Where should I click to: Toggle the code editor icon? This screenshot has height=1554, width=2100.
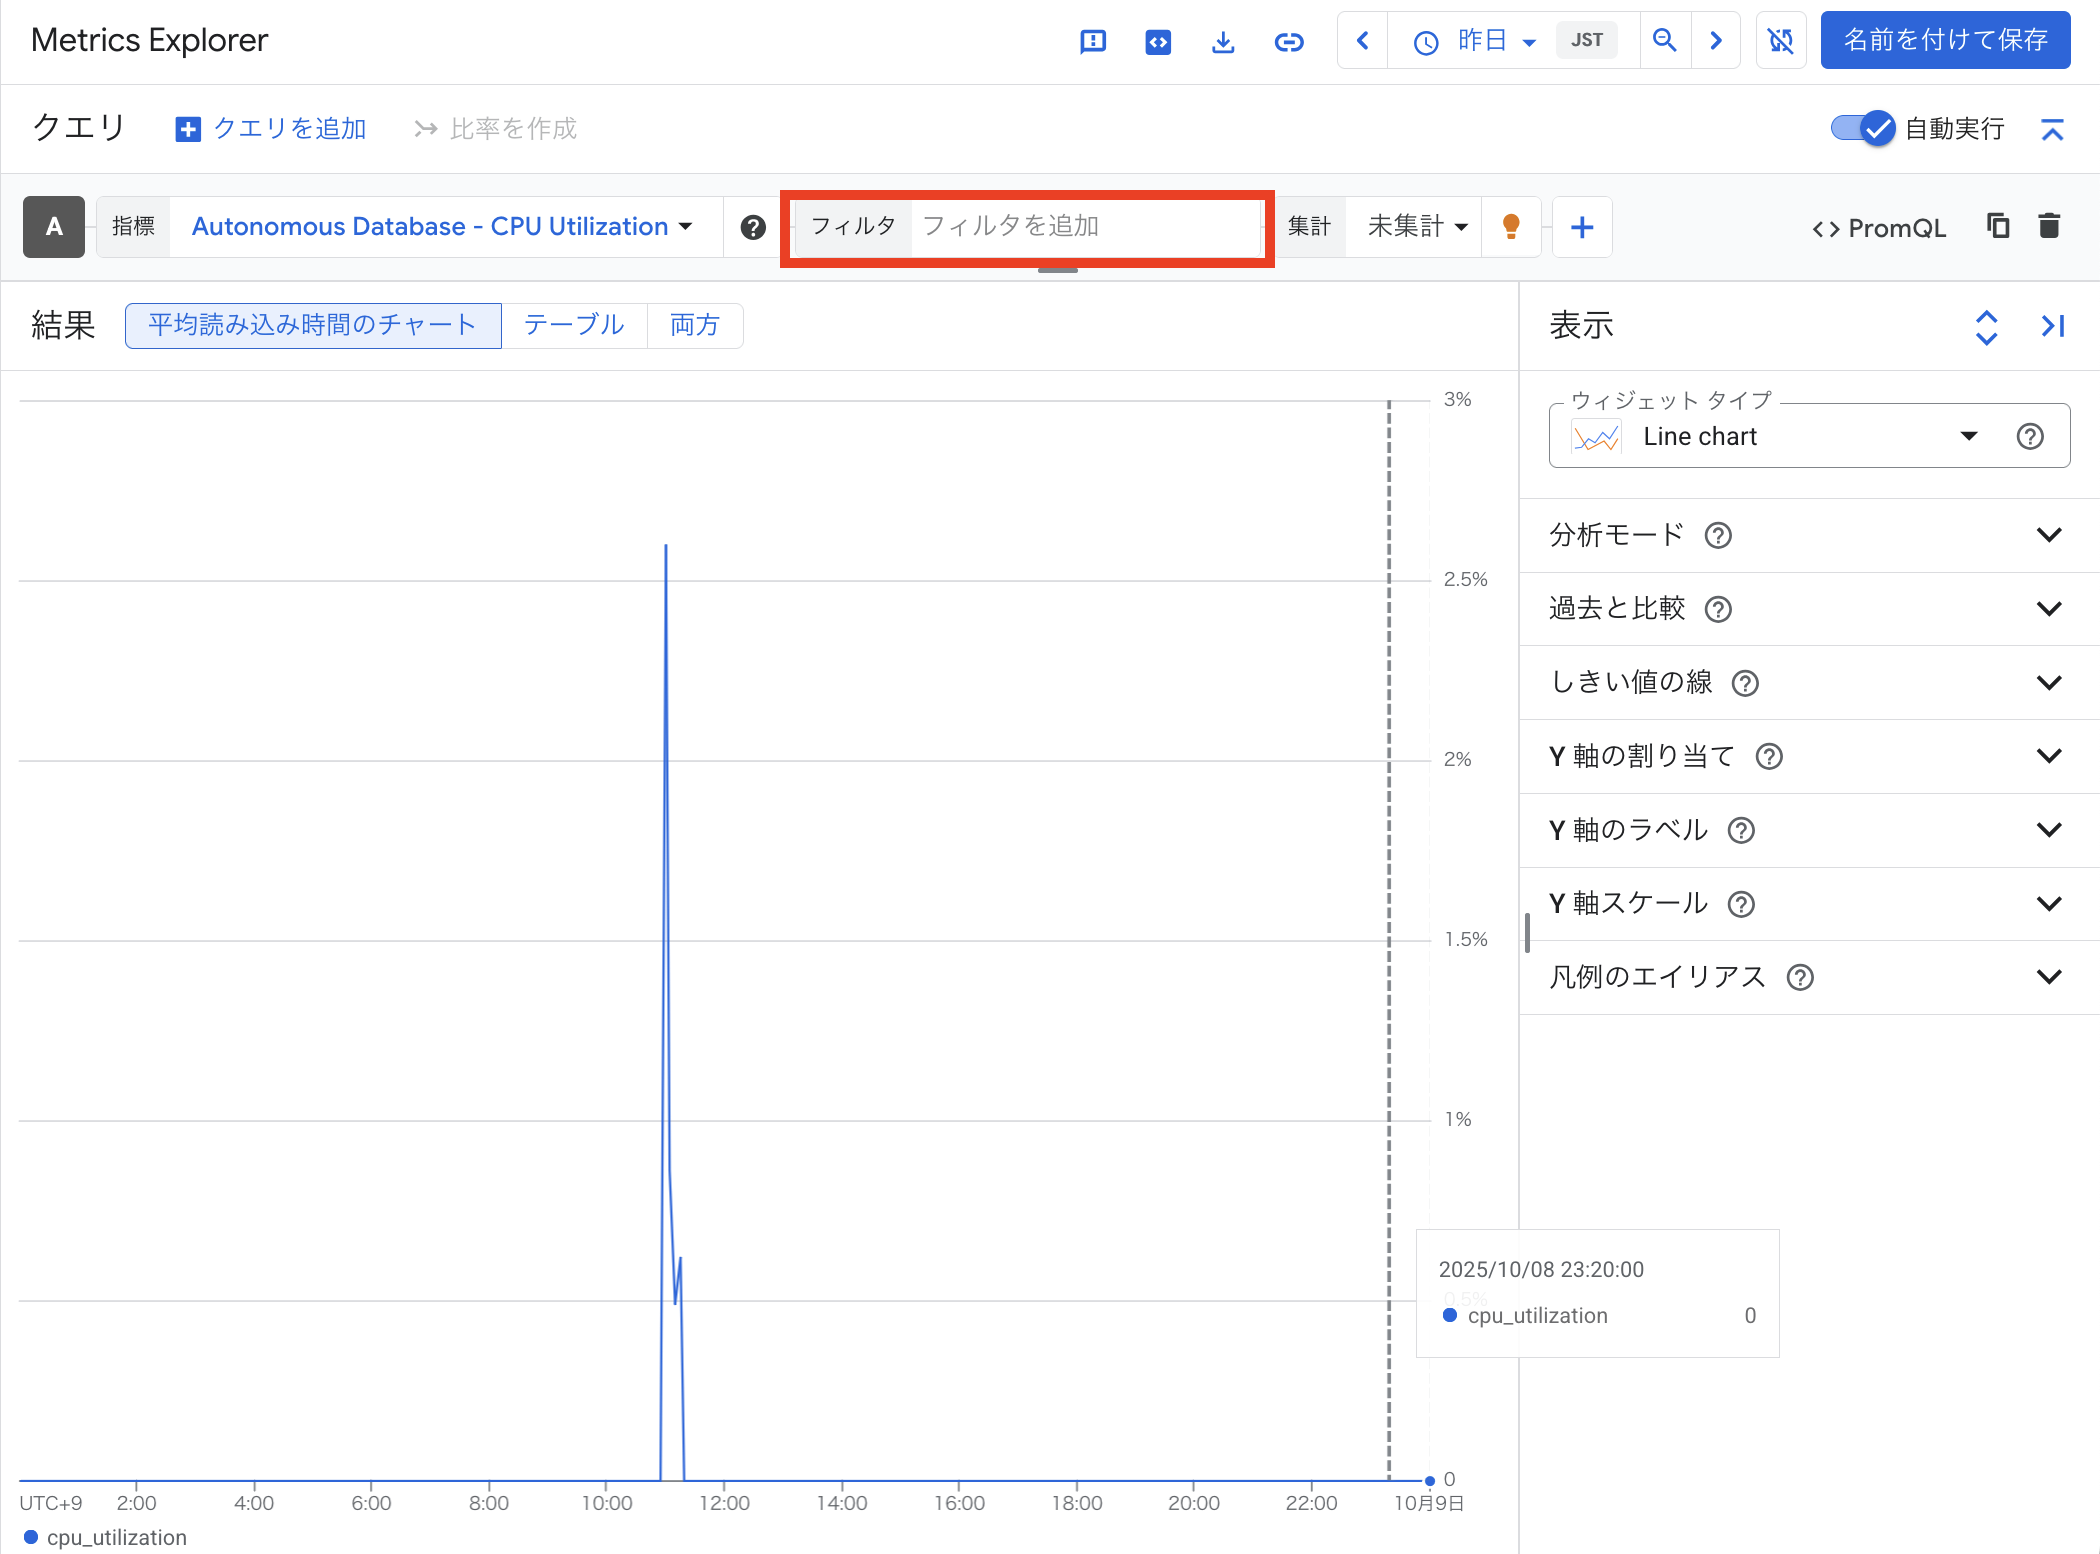(1157, 41)
